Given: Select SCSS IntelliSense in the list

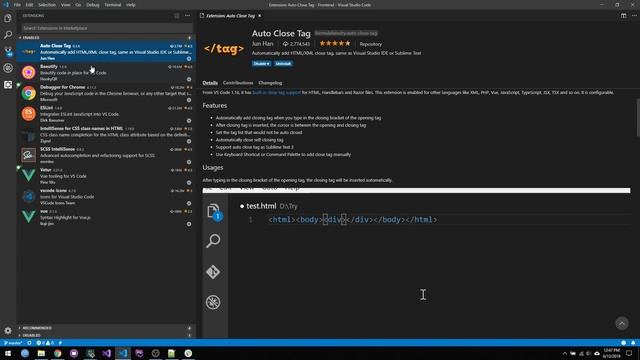Looking at the screenshot, I should point(106,155).
